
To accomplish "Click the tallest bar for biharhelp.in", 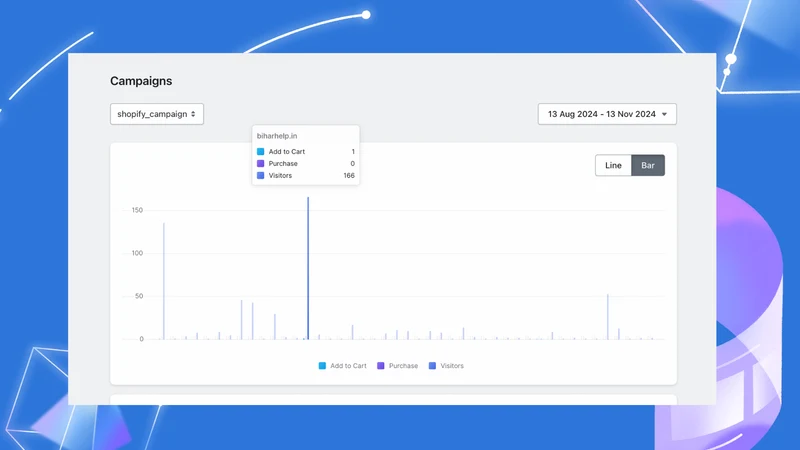I will [308, 268].
